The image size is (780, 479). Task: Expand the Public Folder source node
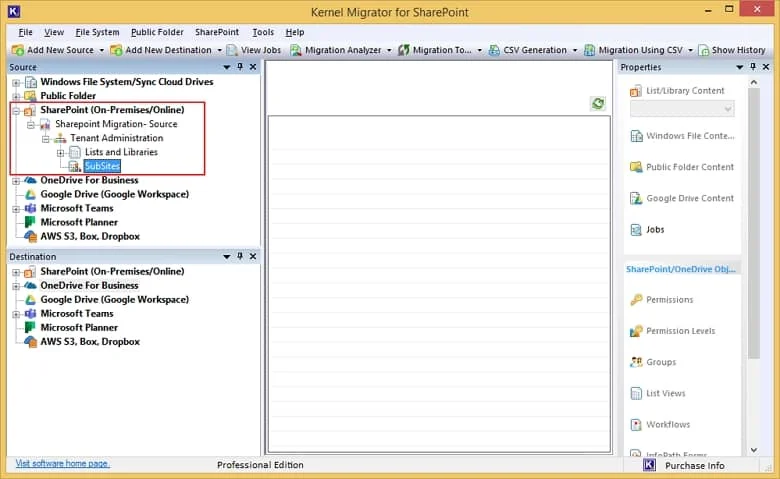(16, 96)
